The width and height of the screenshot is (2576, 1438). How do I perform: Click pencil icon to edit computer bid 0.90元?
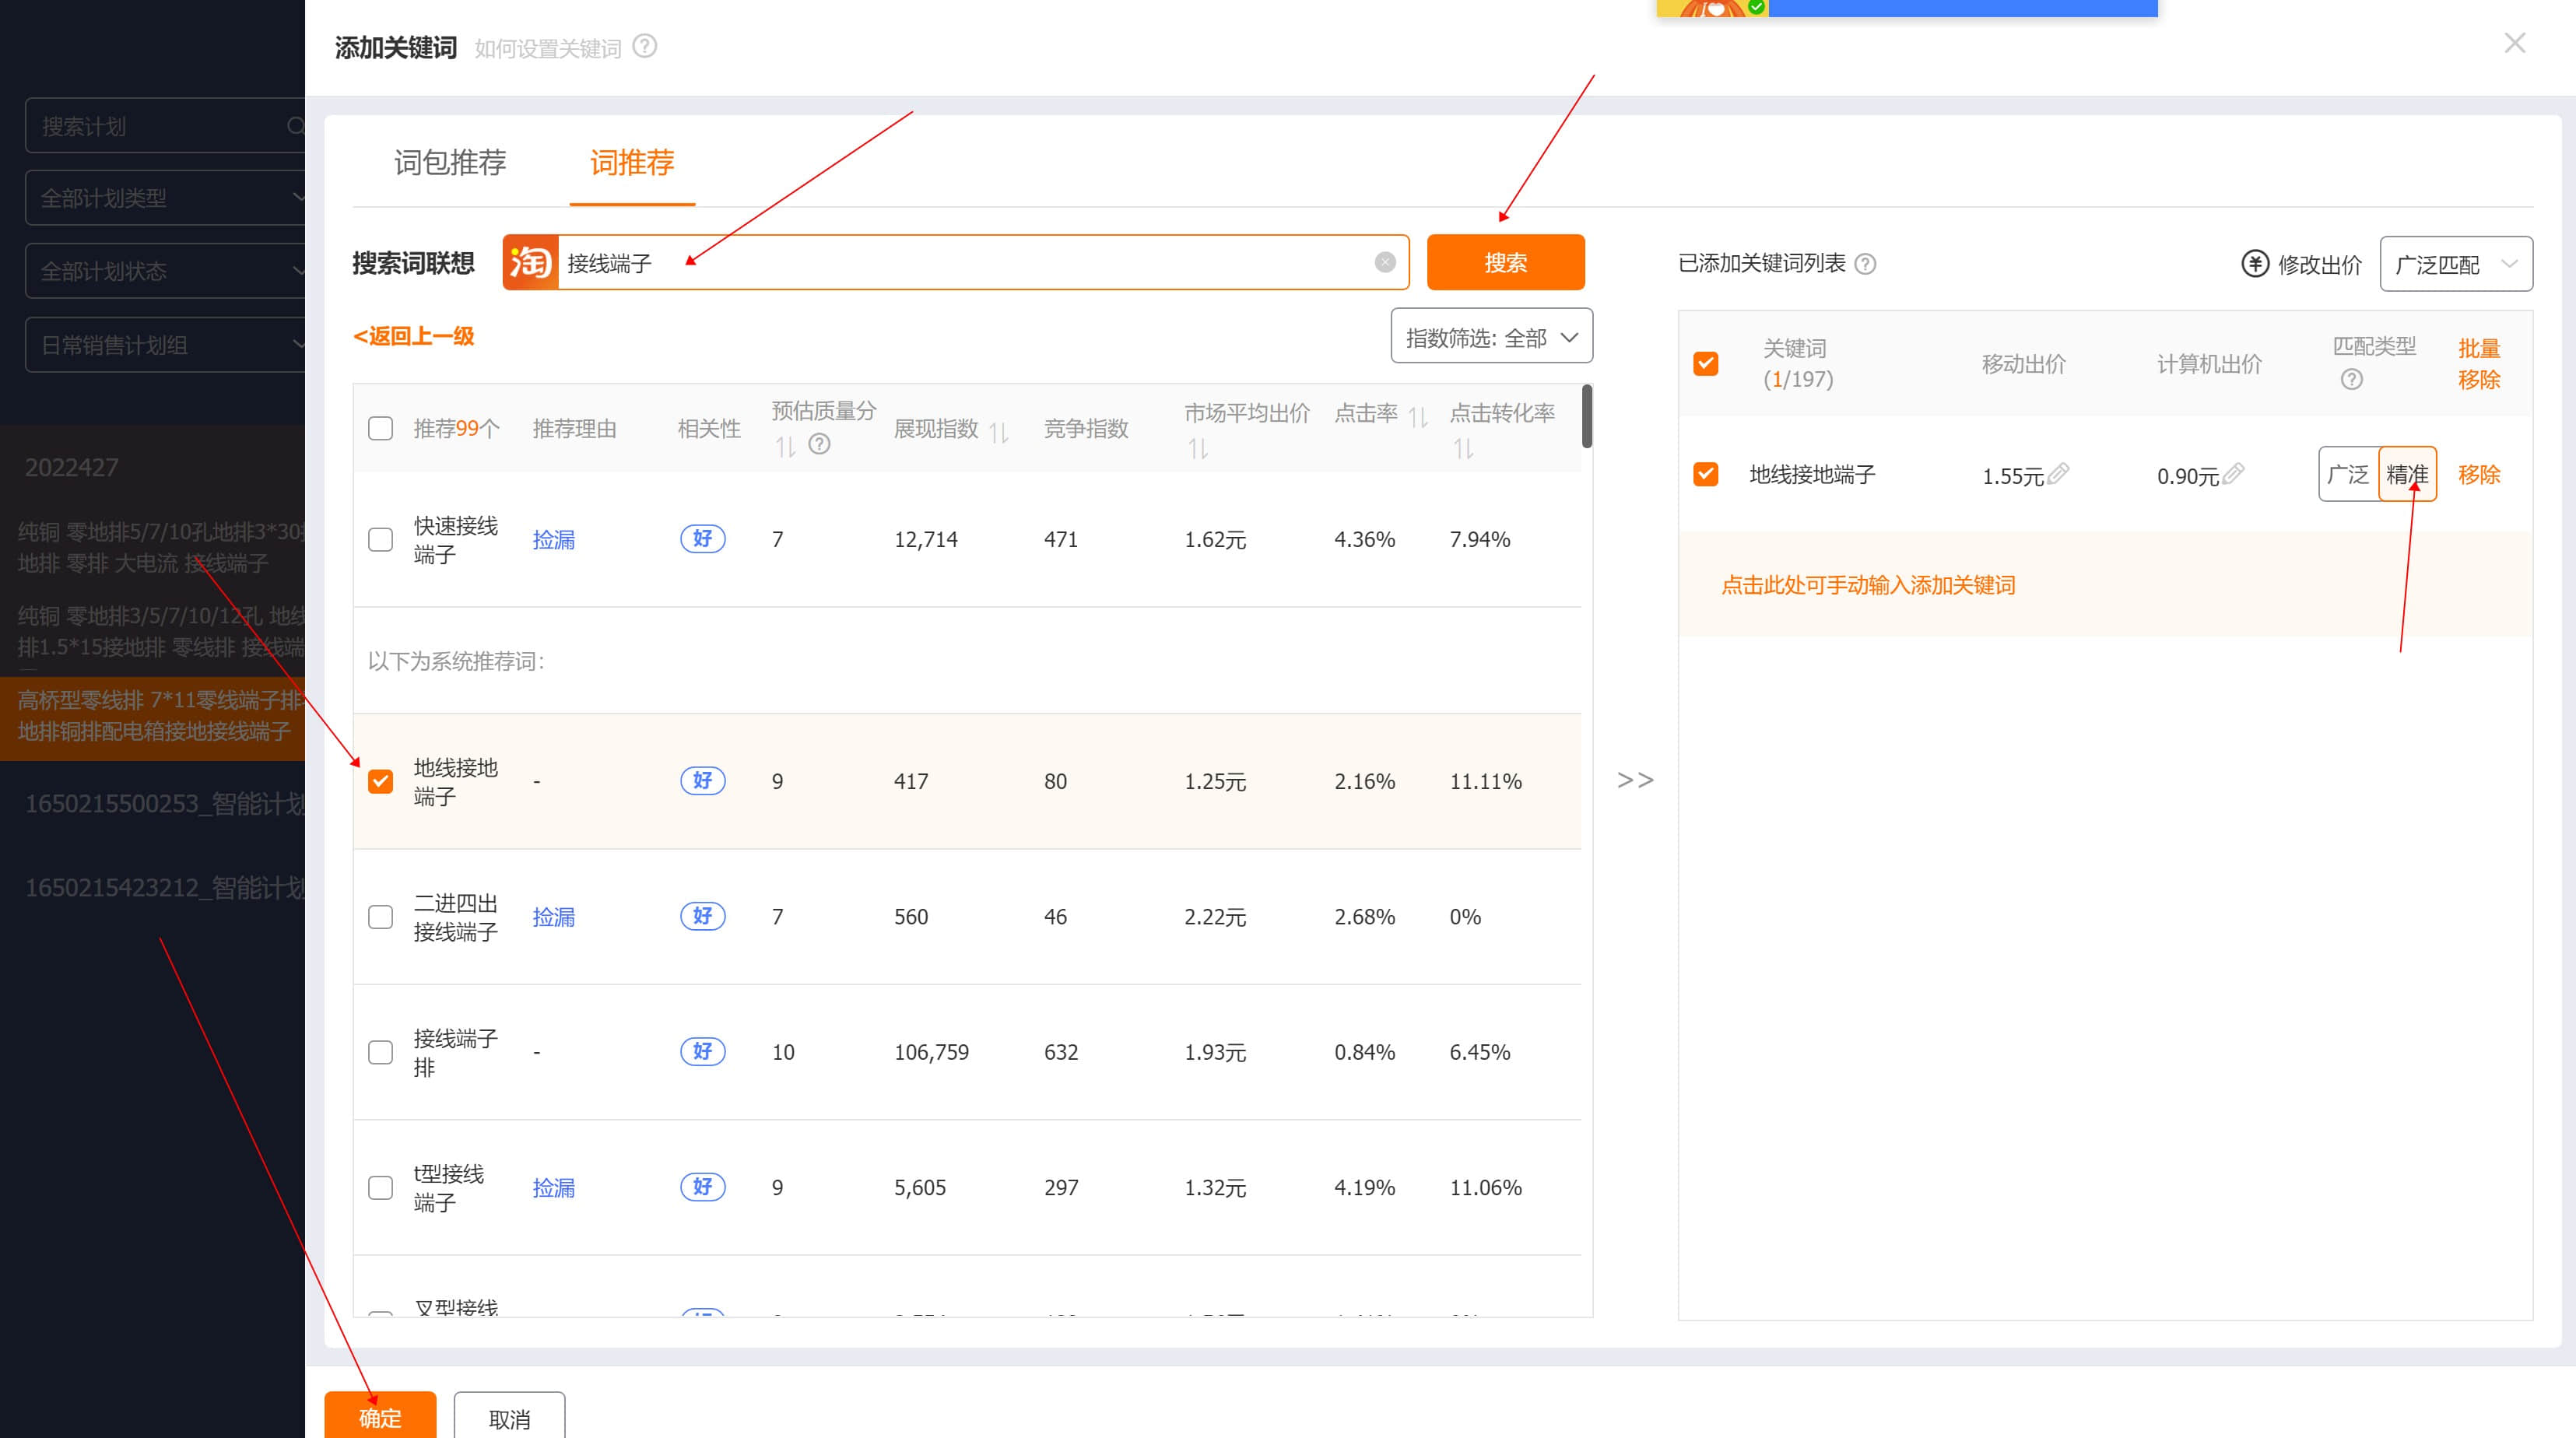[2233, 473]
